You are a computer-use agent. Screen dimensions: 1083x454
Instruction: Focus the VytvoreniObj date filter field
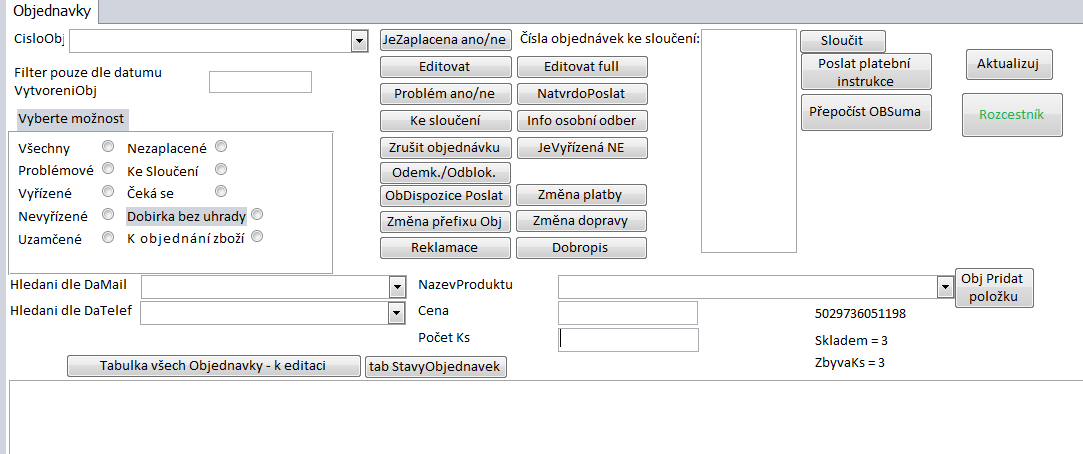pyautogui.click(x=260, y=82)
